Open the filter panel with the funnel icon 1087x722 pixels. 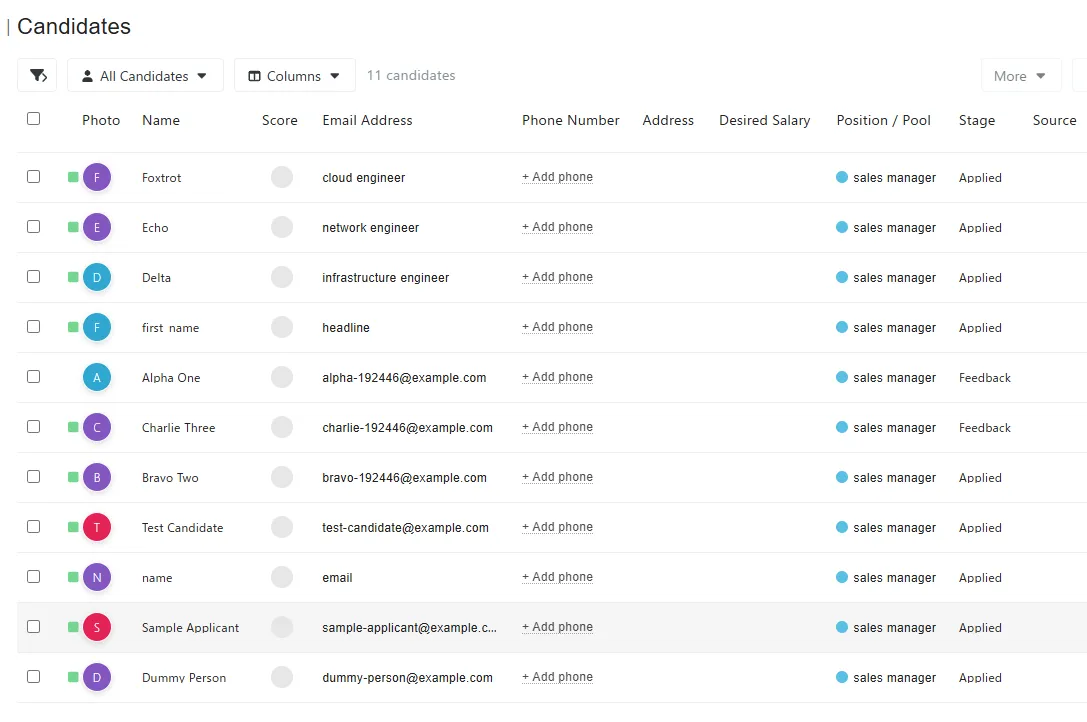coord(37,76)
